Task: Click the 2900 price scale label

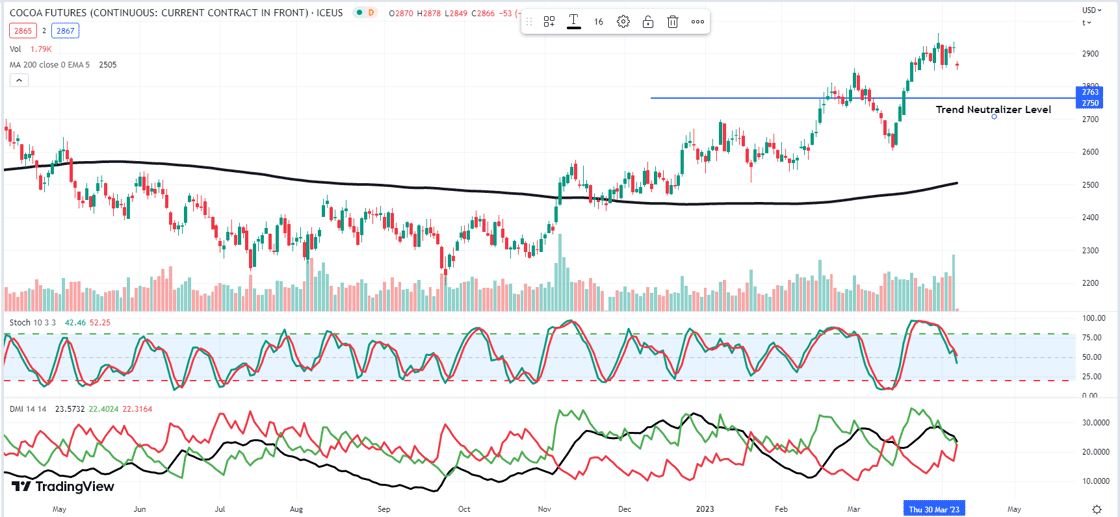Action: 1090,54
